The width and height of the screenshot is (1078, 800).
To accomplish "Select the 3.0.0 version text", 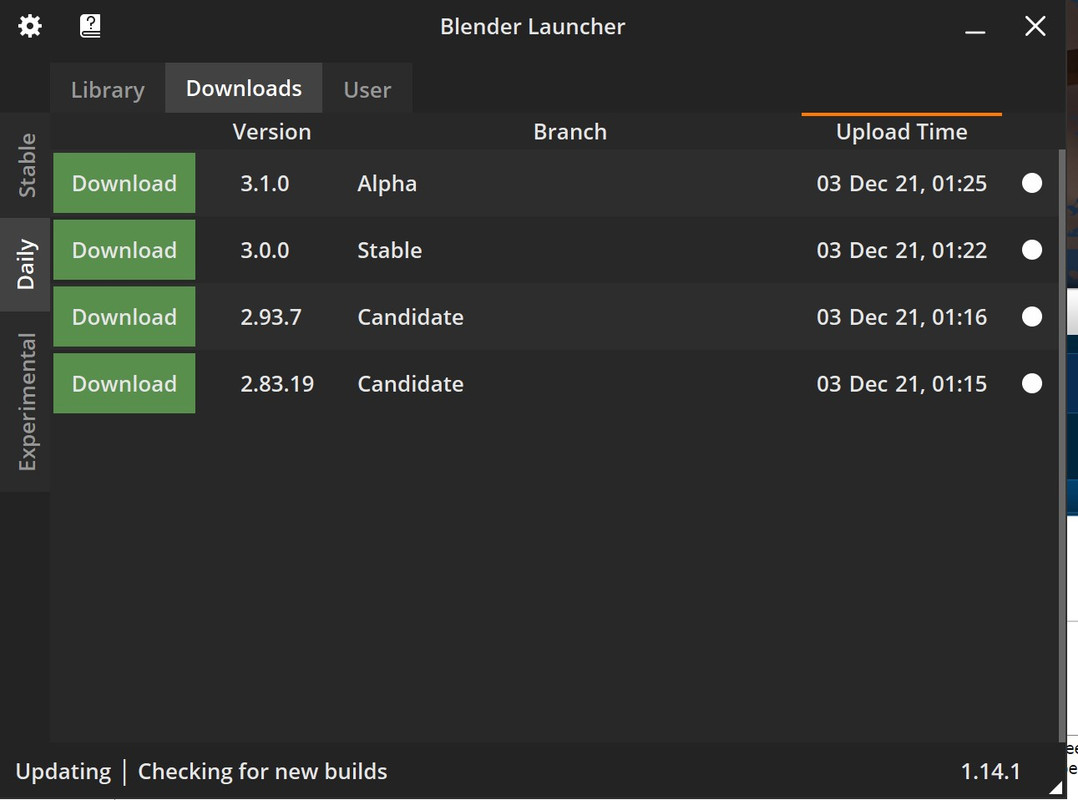I will [265, 250].
